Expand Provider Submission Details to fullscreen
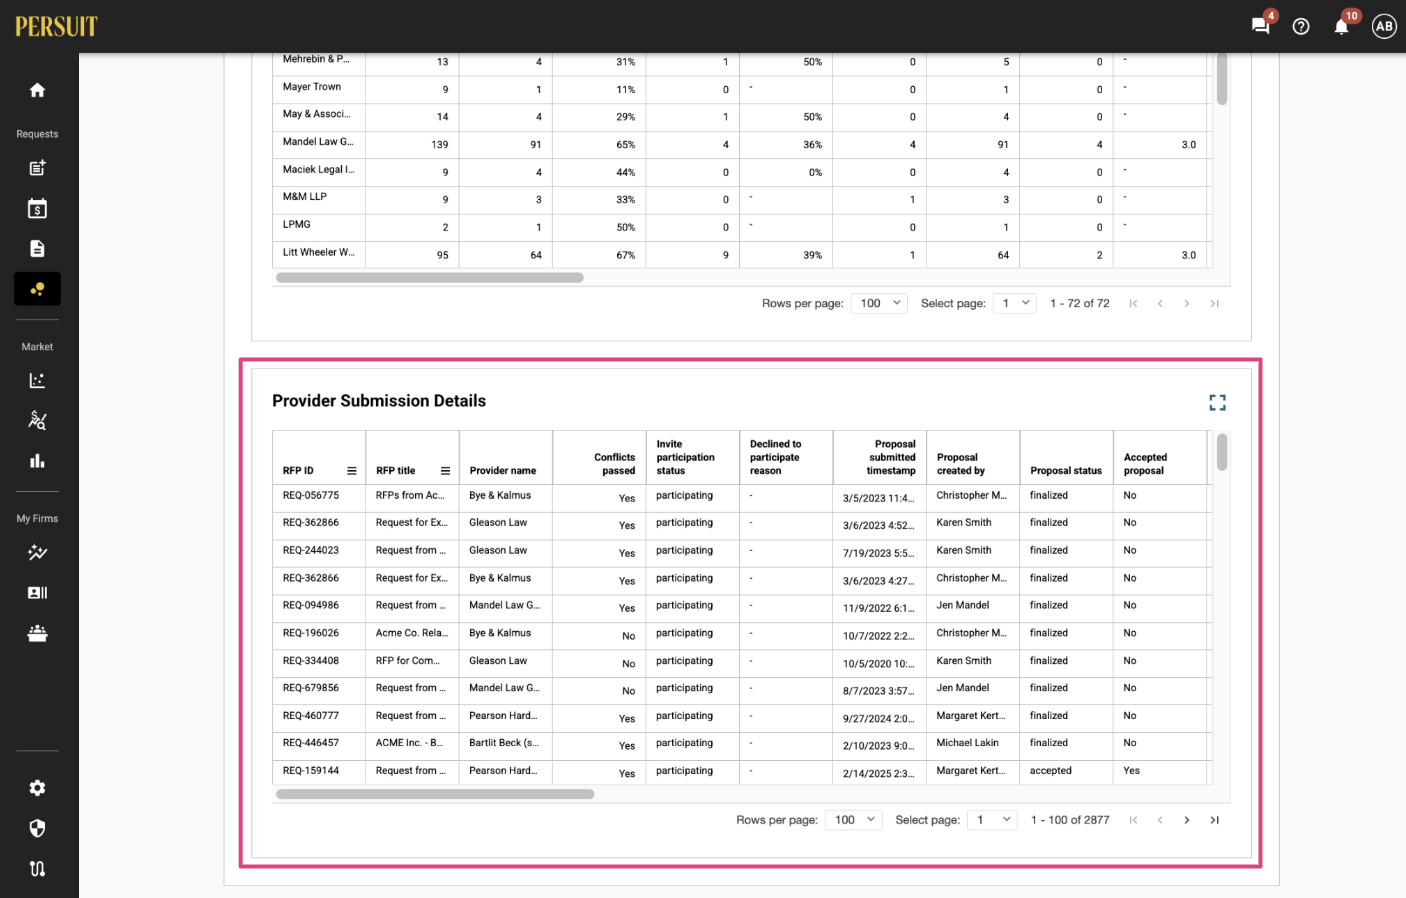This screenshot has width=1406, height=898. (1217, 402)
